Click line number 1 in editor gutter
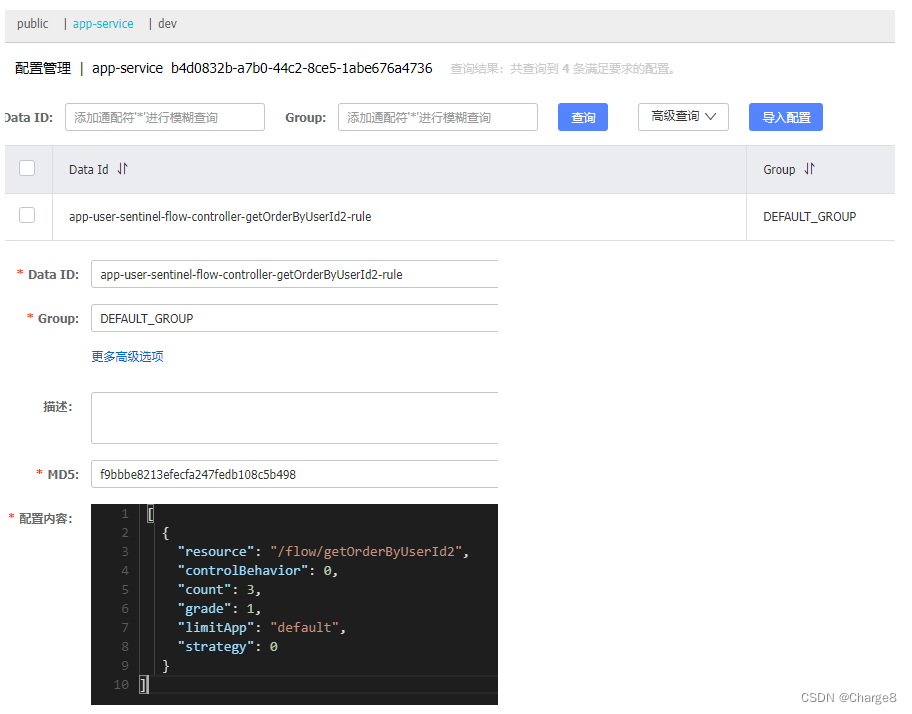Screen dimensions: 912x714 [x=125, y=514]
